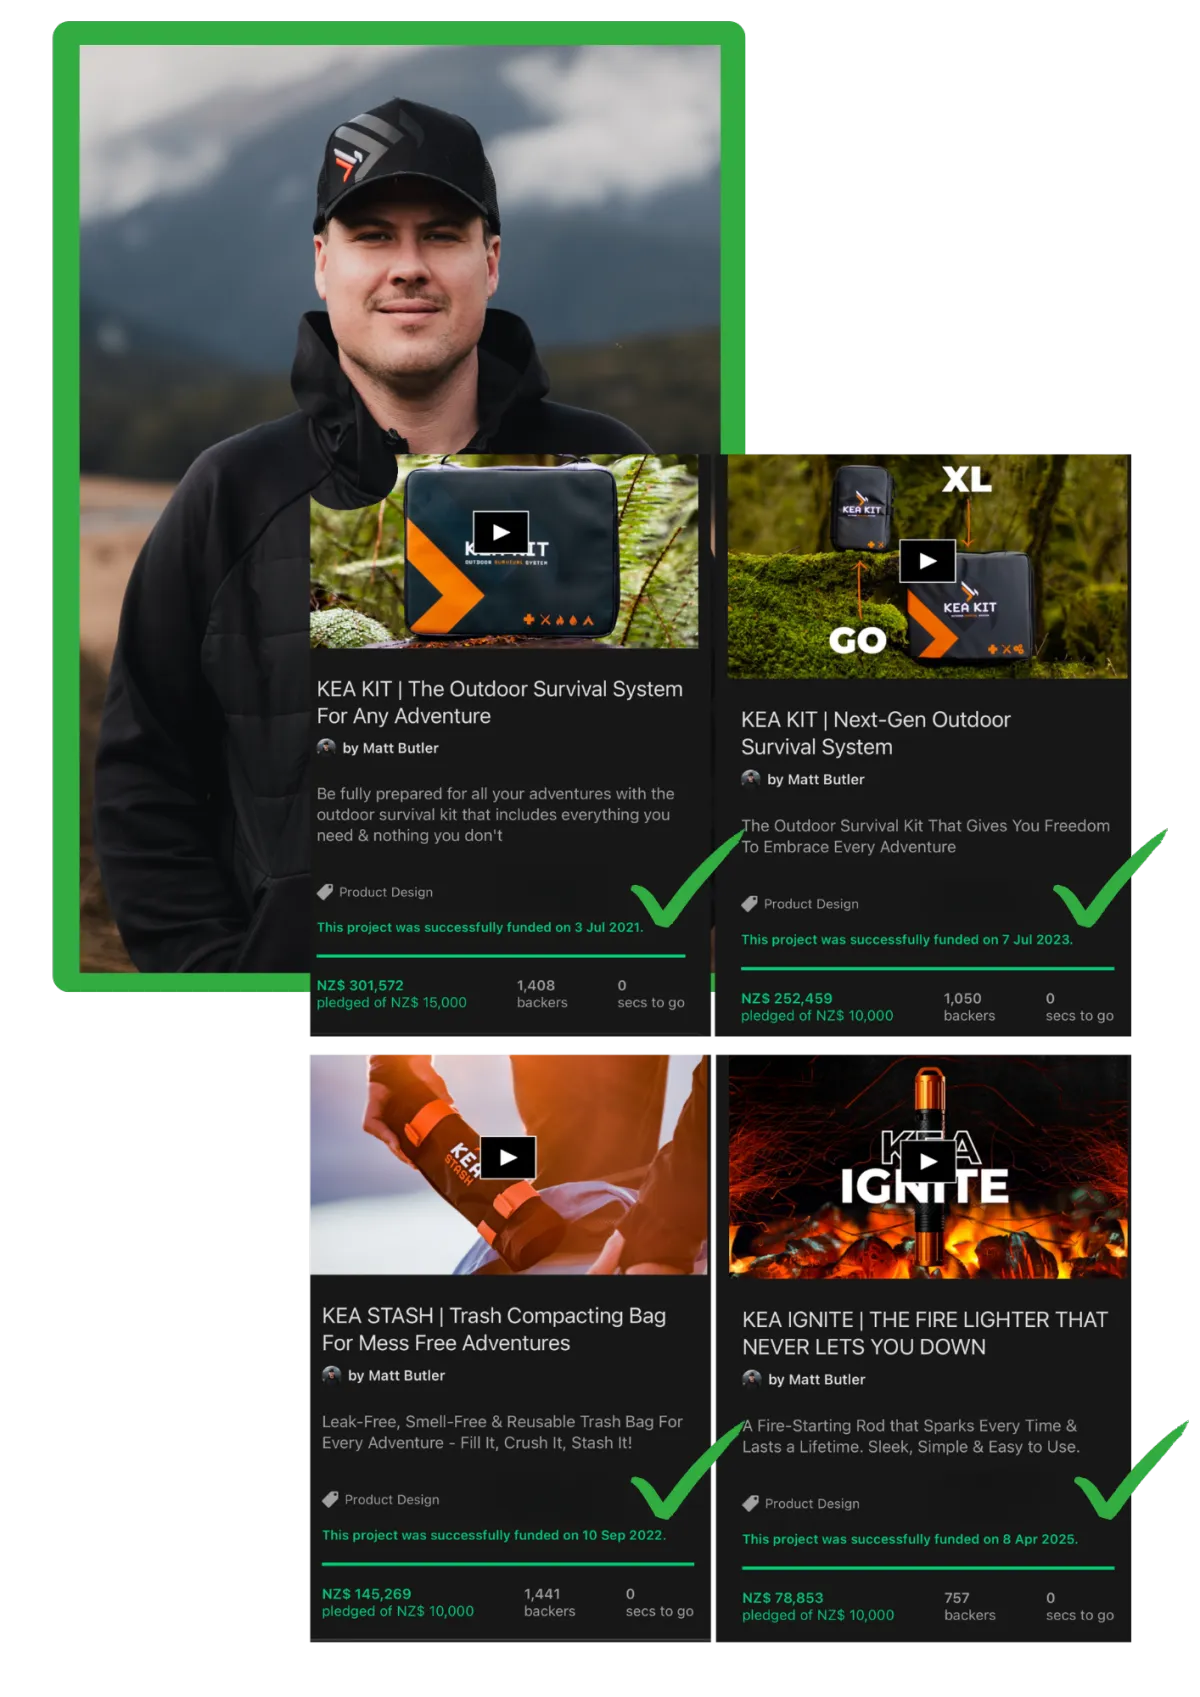Play the KEA STASH video
The height and width of the screenshot is (1697, 1200).
click(x=508, y=1158)
